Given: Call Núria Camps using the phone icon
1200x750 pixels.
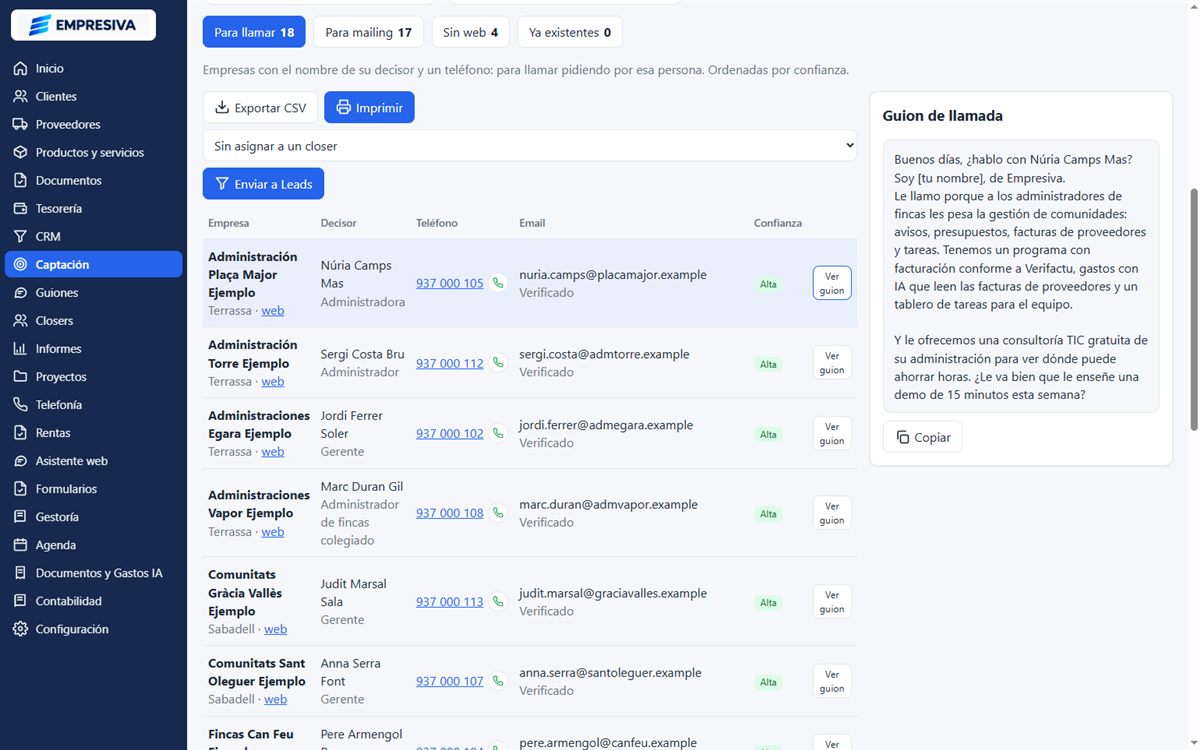Looking at the screenshot, I should click(498, 283).
